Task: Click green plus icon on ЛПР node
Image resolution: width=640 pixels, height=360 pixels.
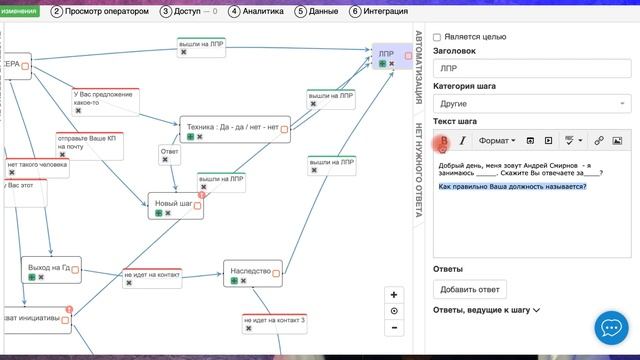Action: (382, 64)
